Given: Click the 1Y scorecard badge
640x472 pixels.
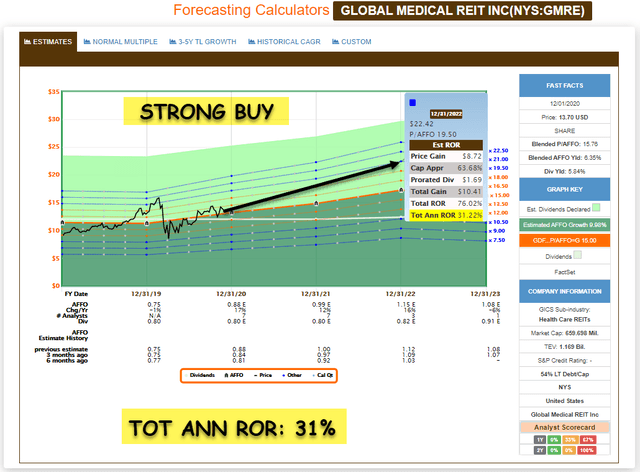Looking at the screenshot, I should pyautogui.click(x=540, y=440).
